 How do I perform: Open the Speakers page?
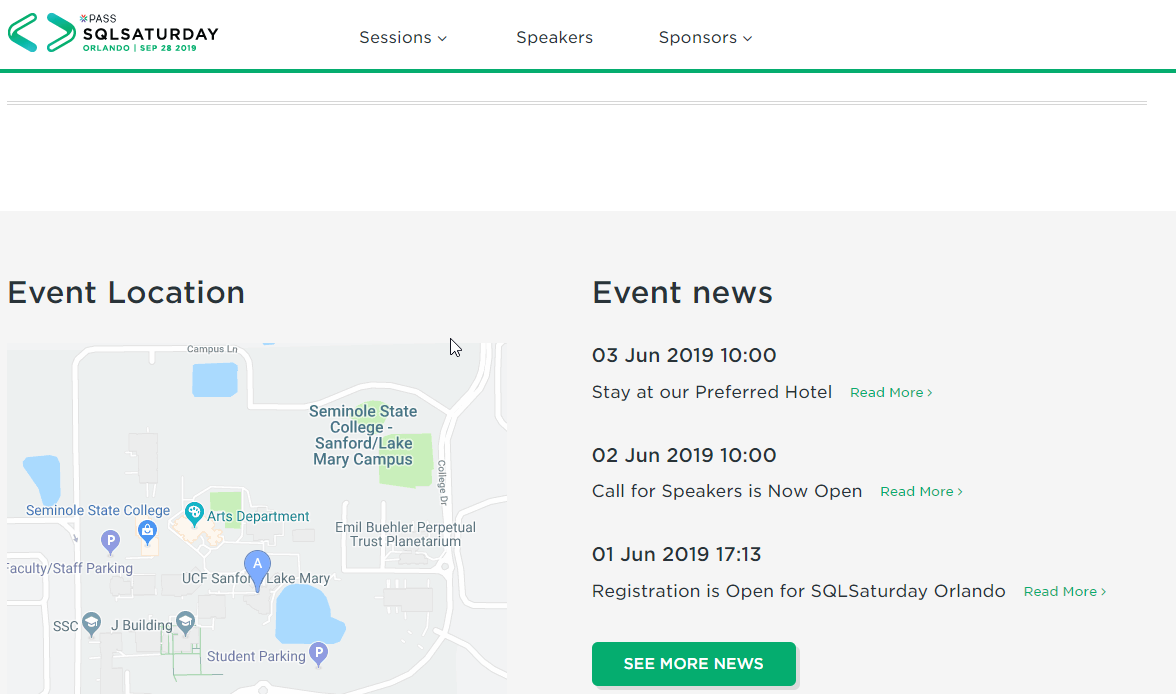pos(554,38)
